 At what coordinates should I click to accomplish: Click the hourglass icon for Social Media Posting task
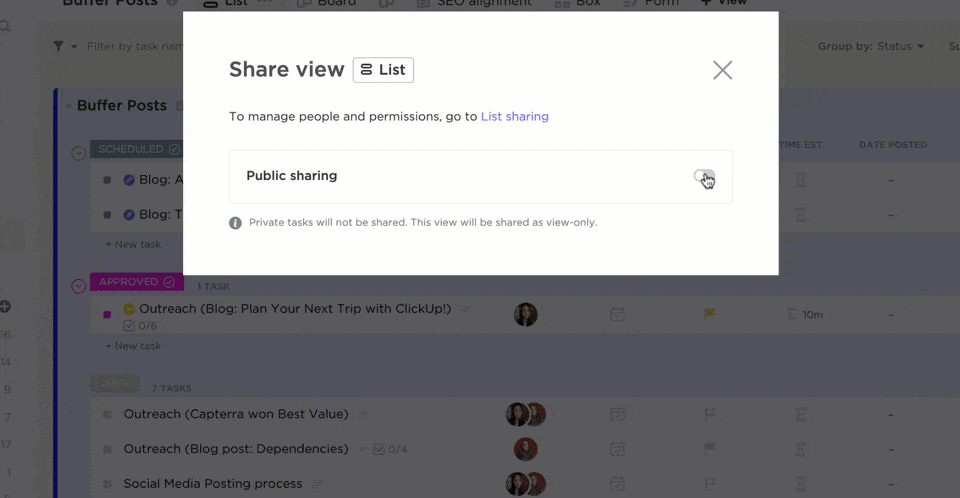coord(800,484)
